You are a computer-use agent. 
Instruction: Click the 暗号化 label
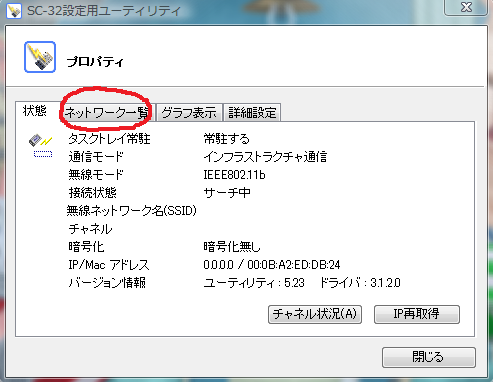click(x=86, y=247)
